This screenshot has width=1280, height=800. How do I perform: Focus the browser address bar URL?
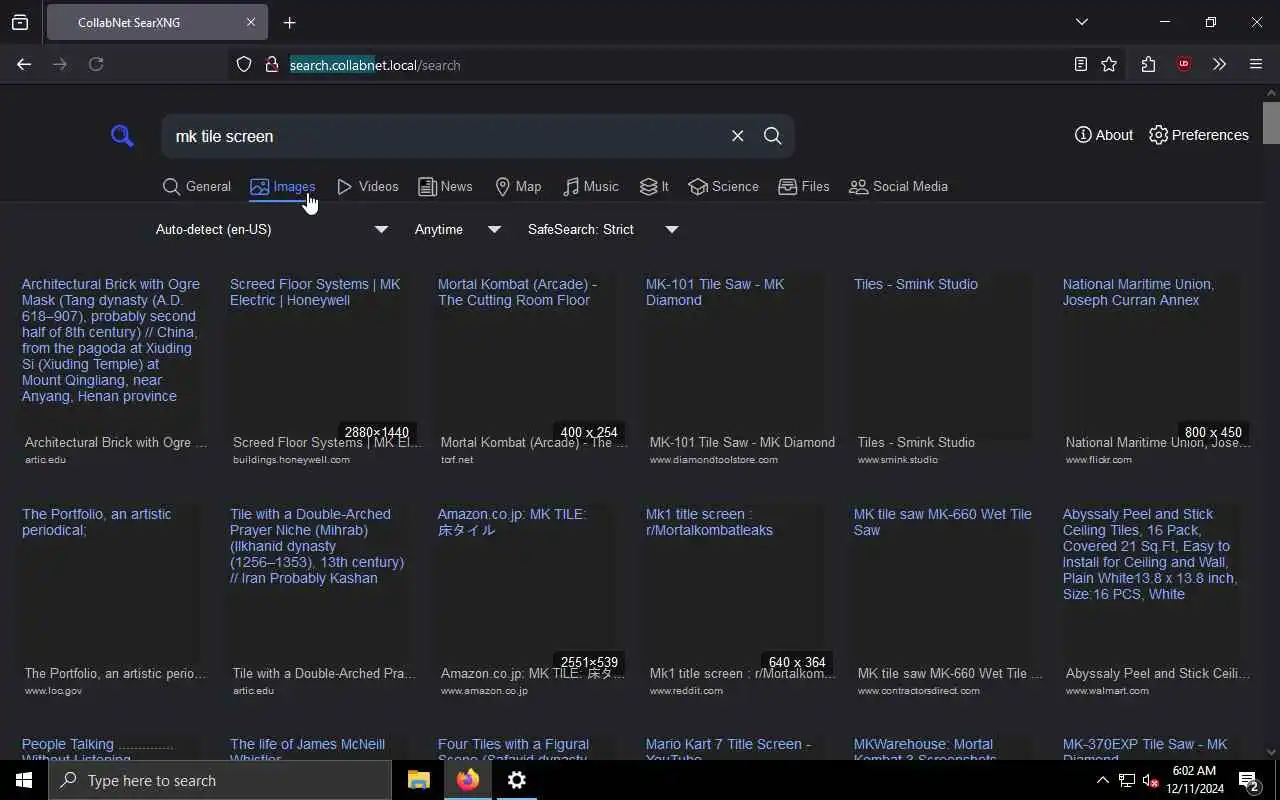375,65
